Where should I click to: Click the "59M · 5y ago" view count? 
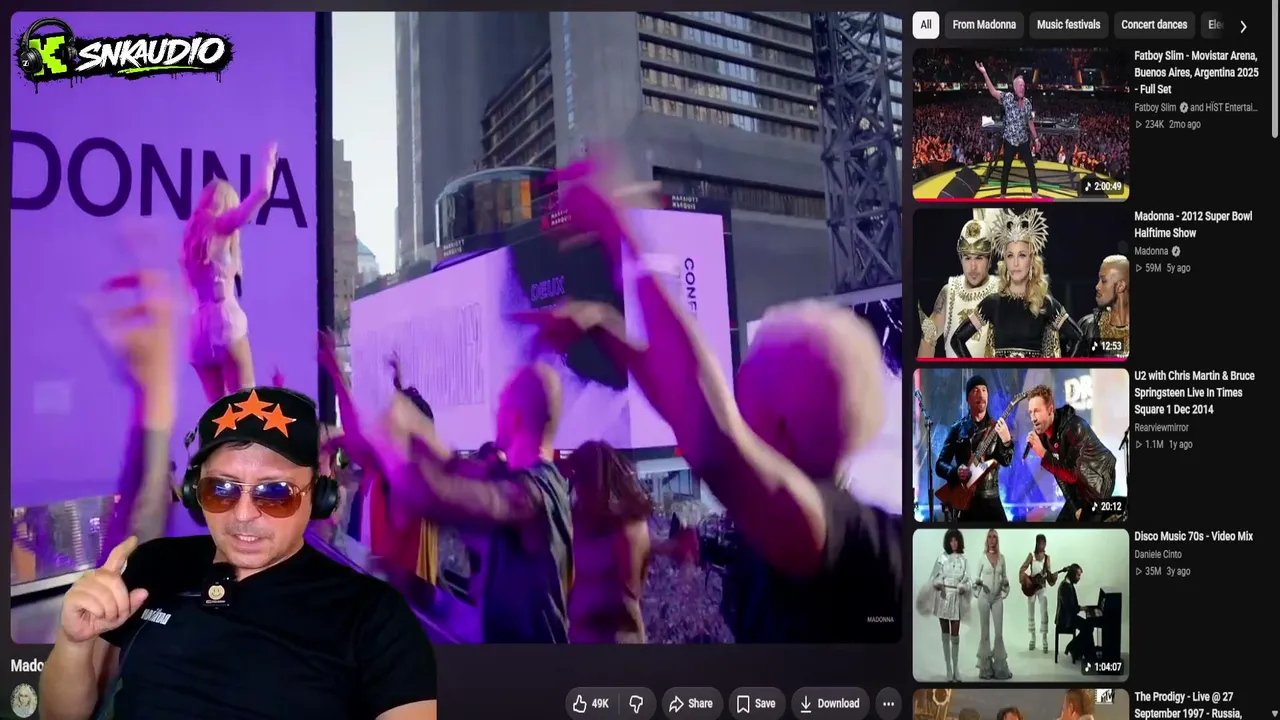1162,268
